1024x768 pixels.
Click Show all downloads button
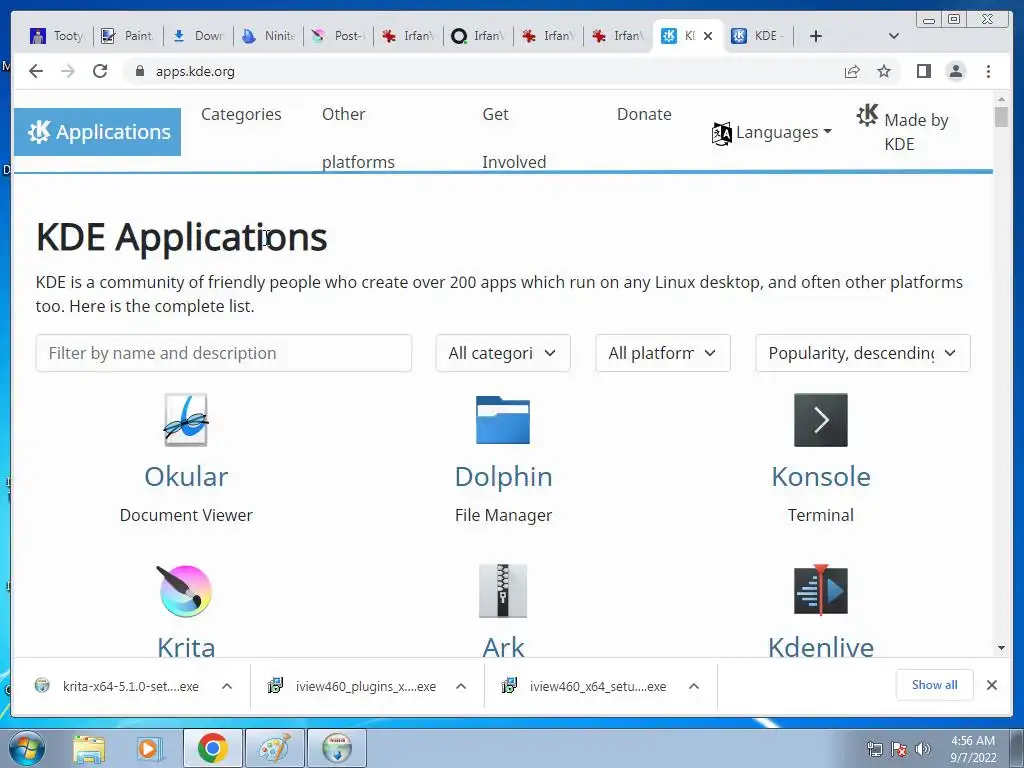935,685
